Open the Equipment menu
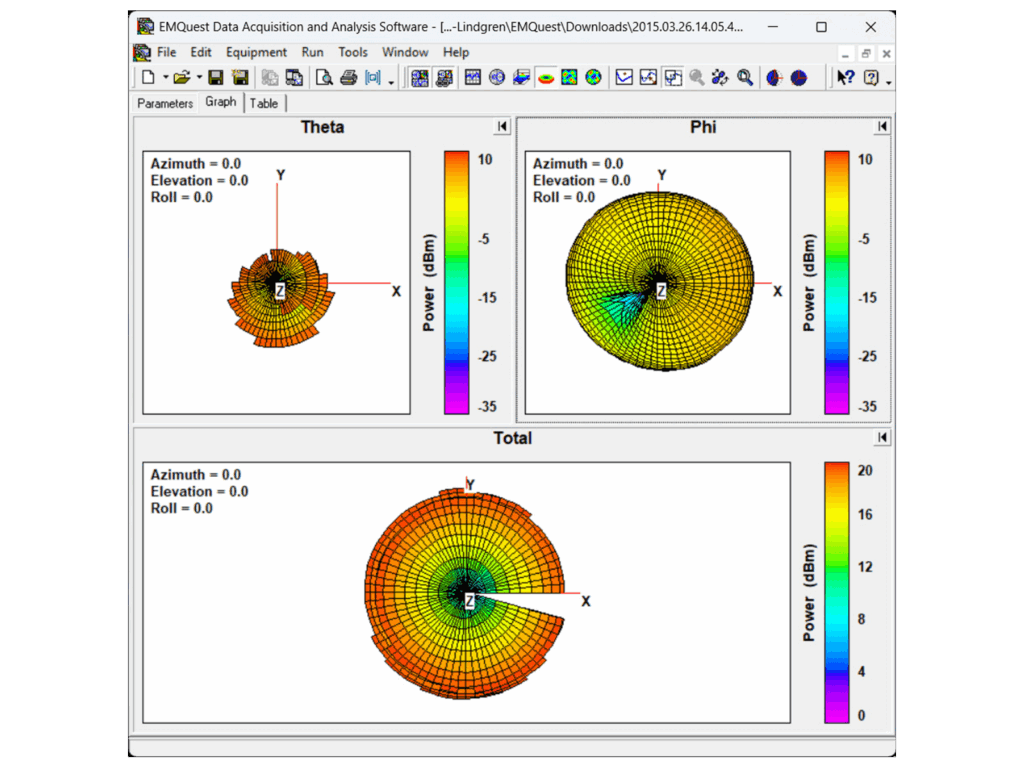Image resolution: width=1024 pixels, height=768 pixels. click(256, 52)
